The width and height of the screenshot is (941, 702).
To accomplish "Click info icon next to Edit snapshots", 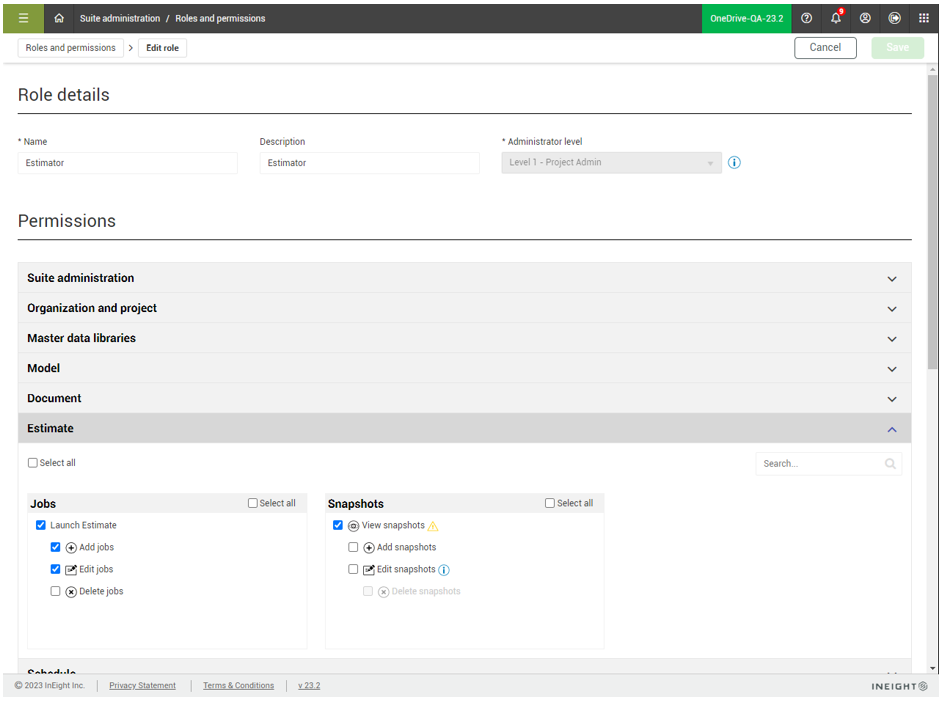I will (x=444, y=570).
